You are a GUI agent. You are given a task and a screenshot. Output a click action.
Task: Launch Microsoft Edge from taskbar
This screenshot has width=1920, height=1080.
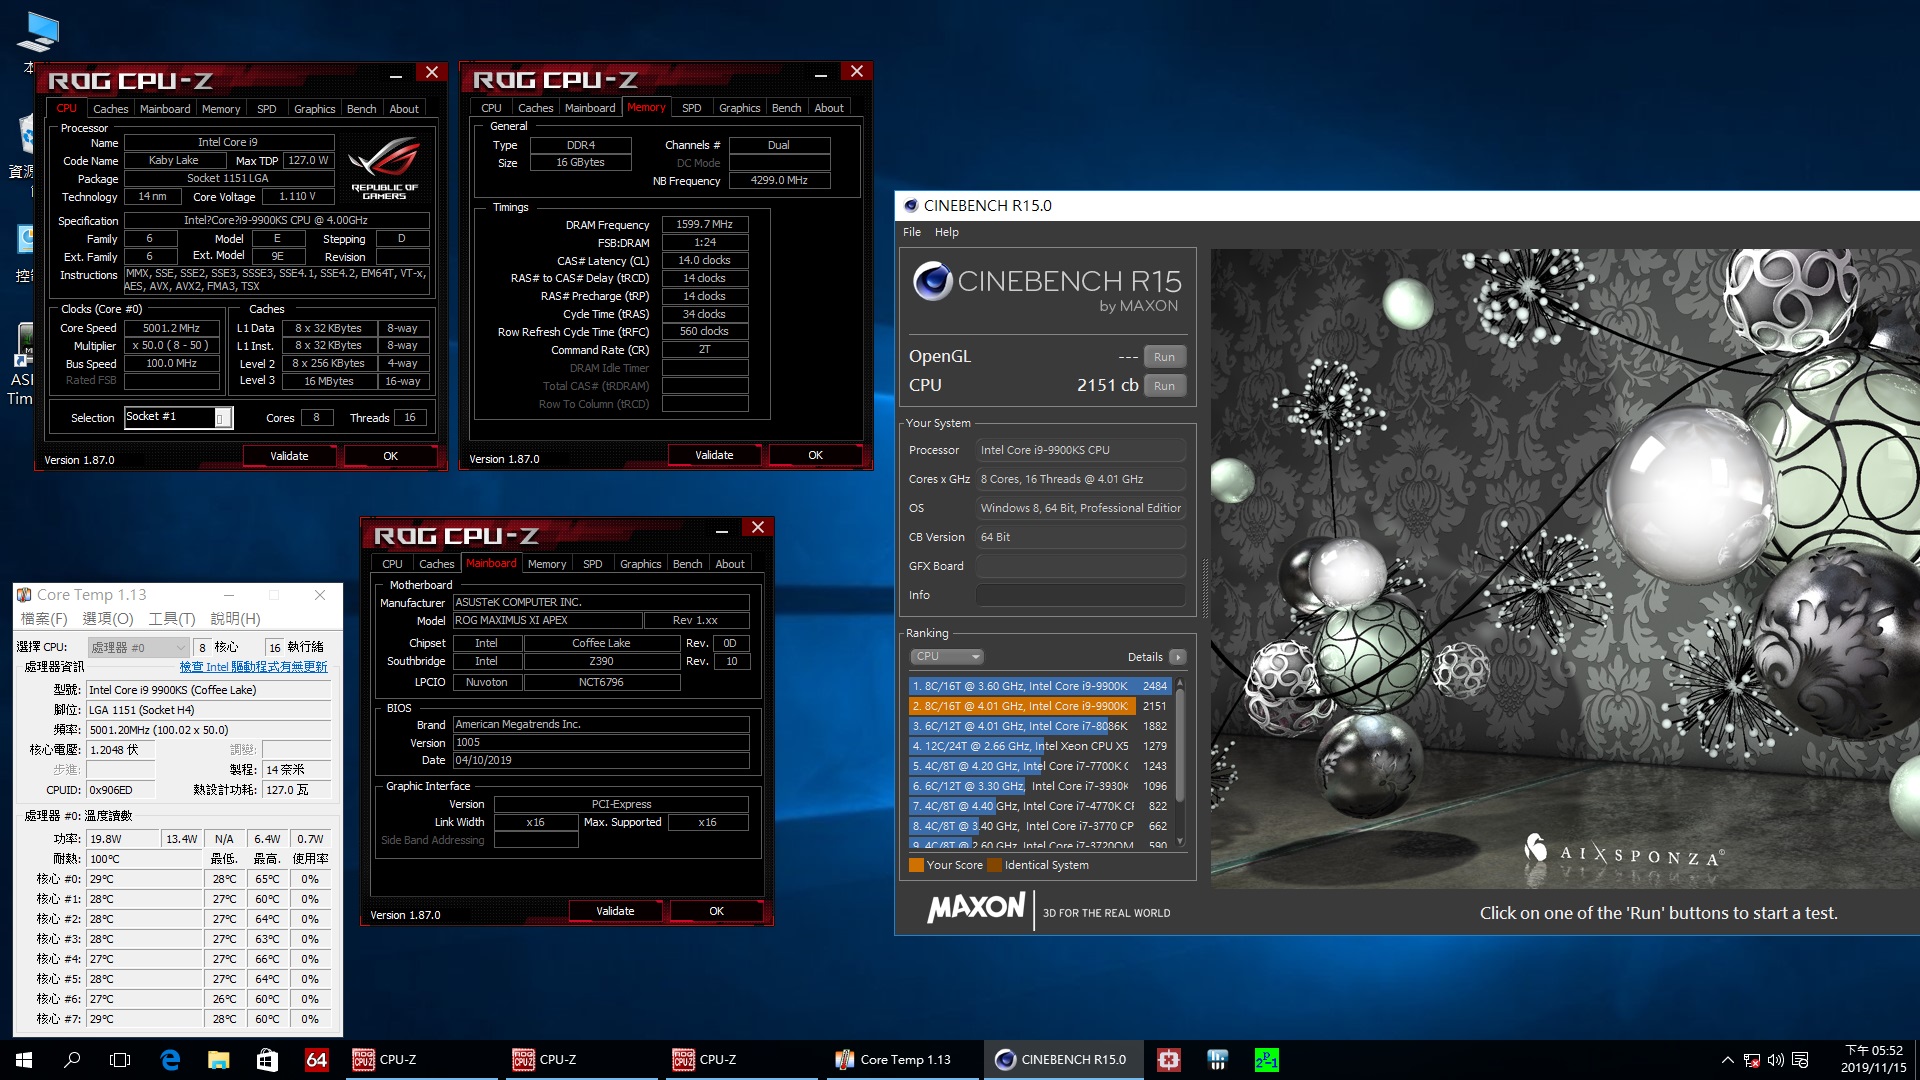[170, 1059]
